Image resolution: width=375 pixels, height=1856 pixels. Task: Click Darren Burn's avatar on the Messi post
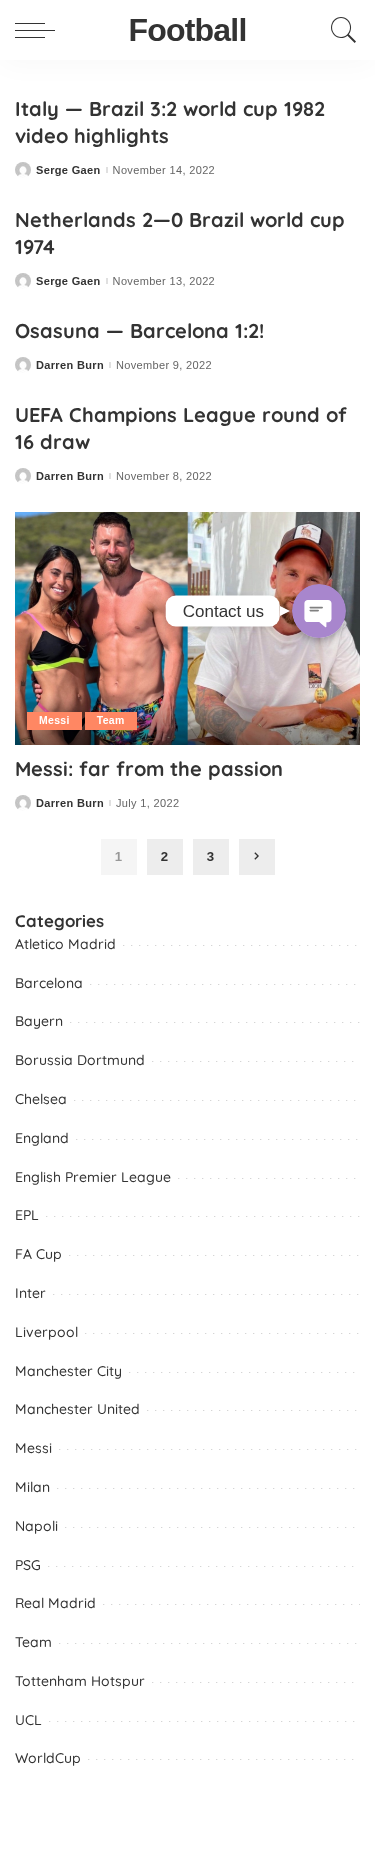[x=23, y=803]
